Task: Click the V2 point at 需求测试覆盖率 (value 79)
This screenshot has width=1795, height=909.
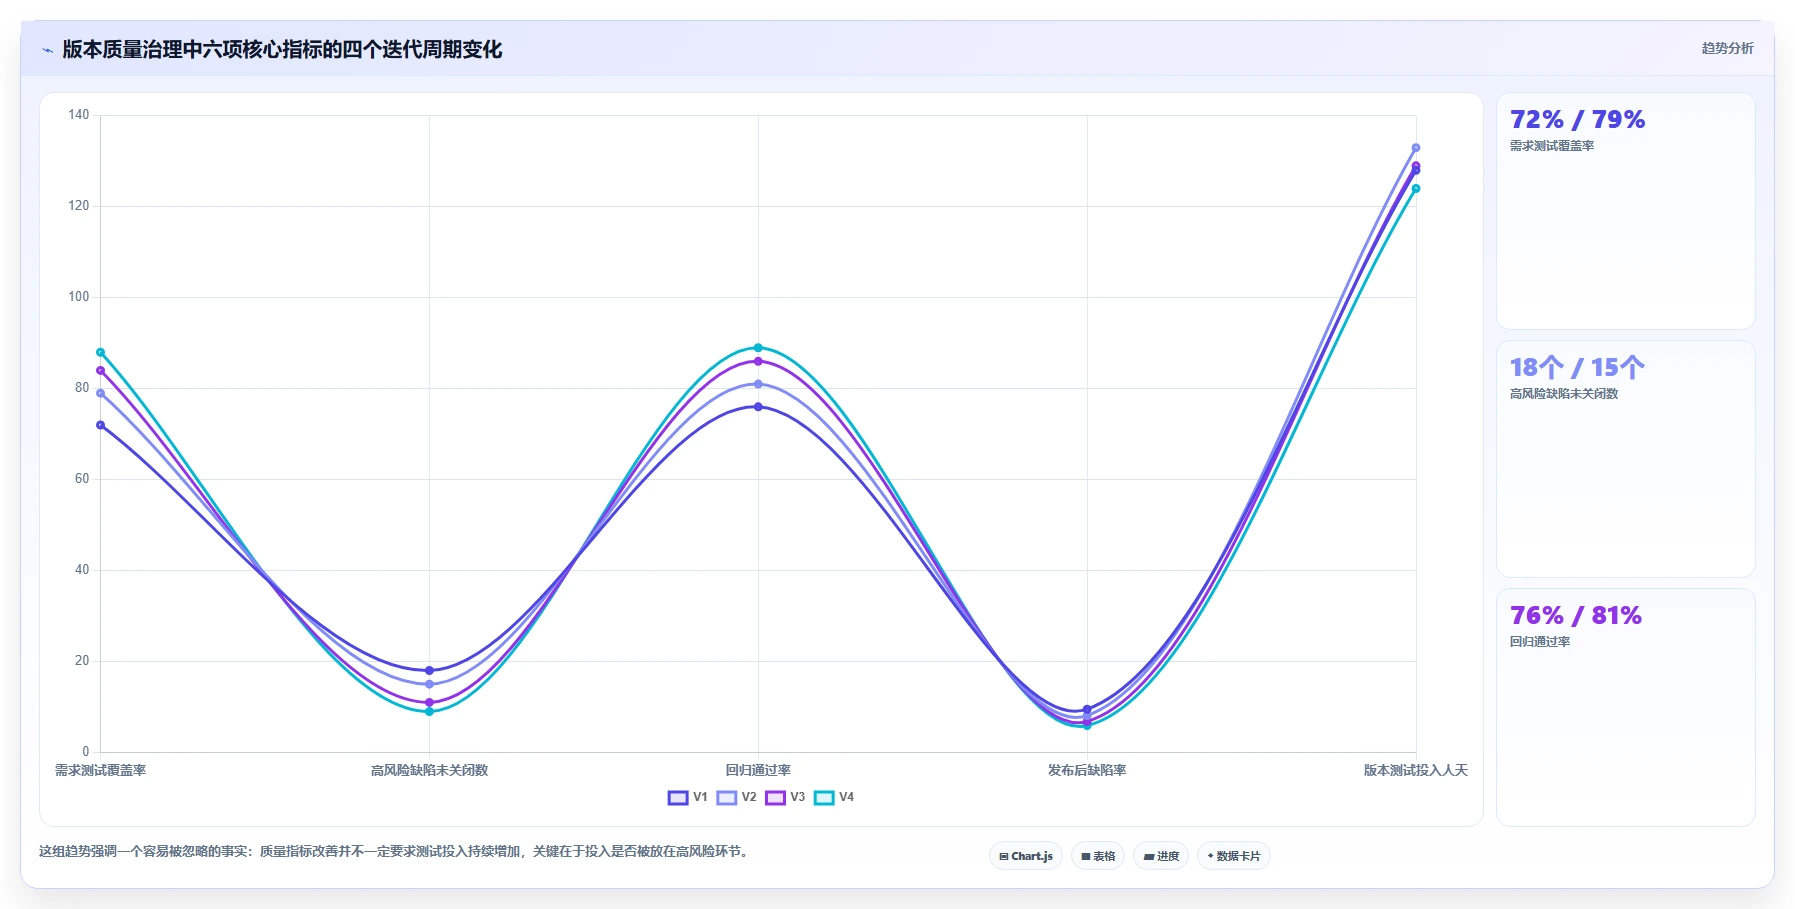Action: pos(100,393)
